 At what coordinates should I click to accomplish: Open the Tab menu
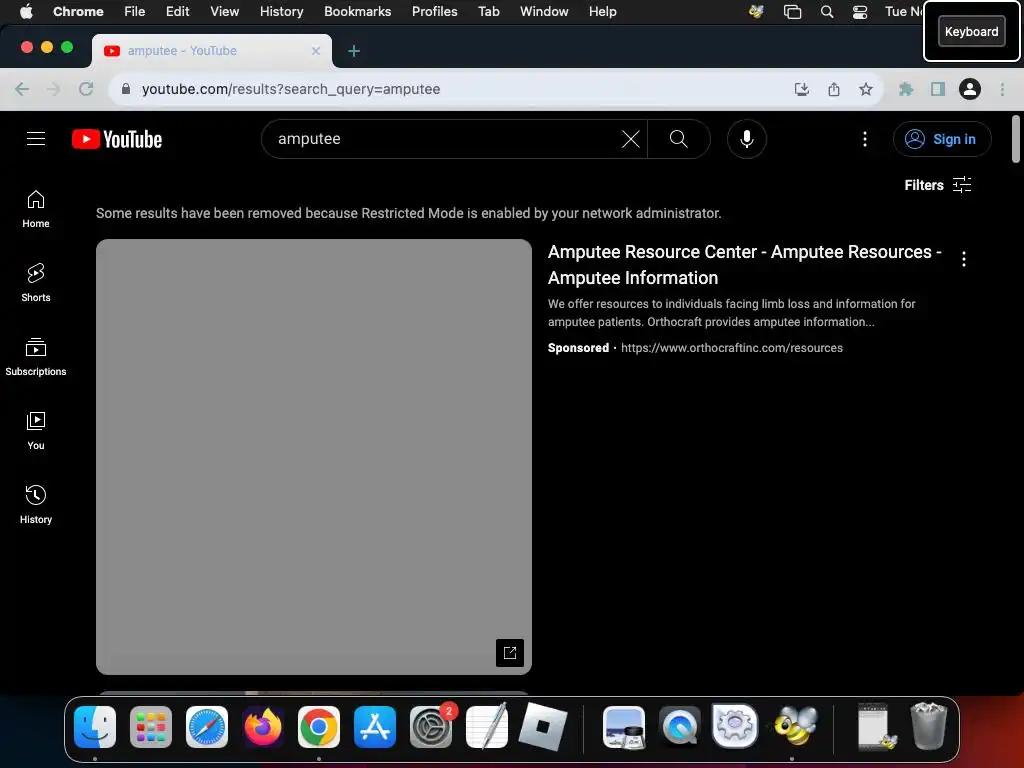[488, 12]
